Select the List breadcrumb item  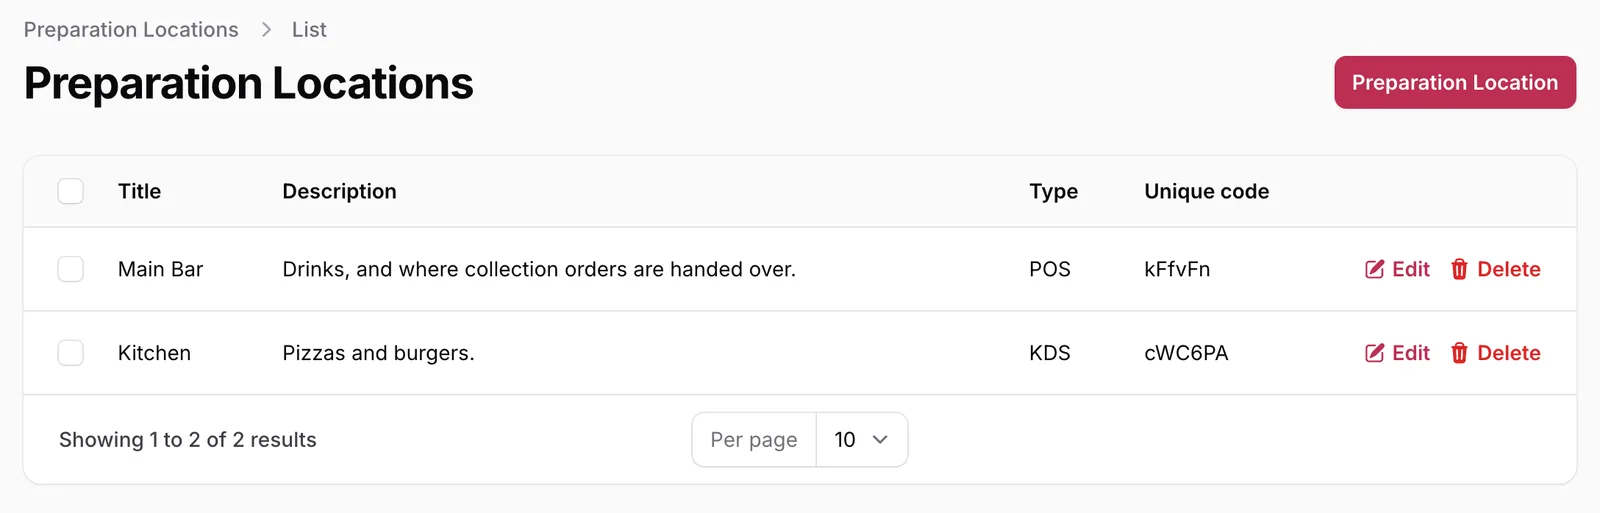point(309,30)
